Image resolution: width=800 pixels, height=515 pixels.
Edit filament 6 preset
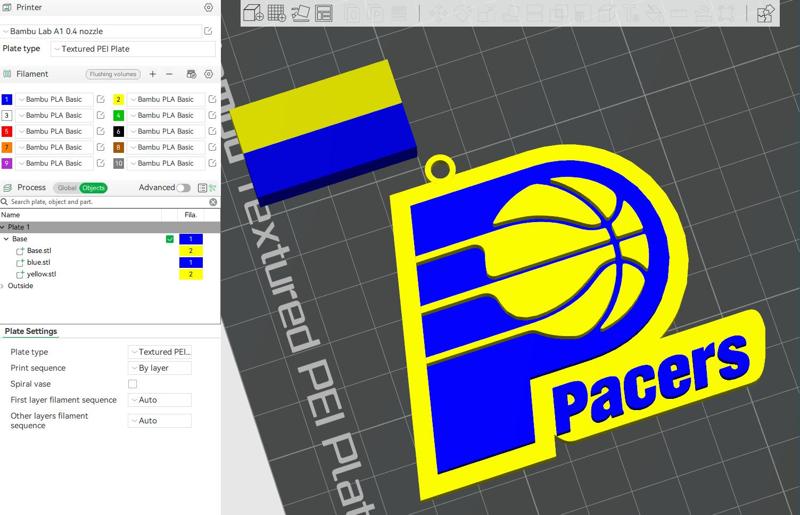212,131
